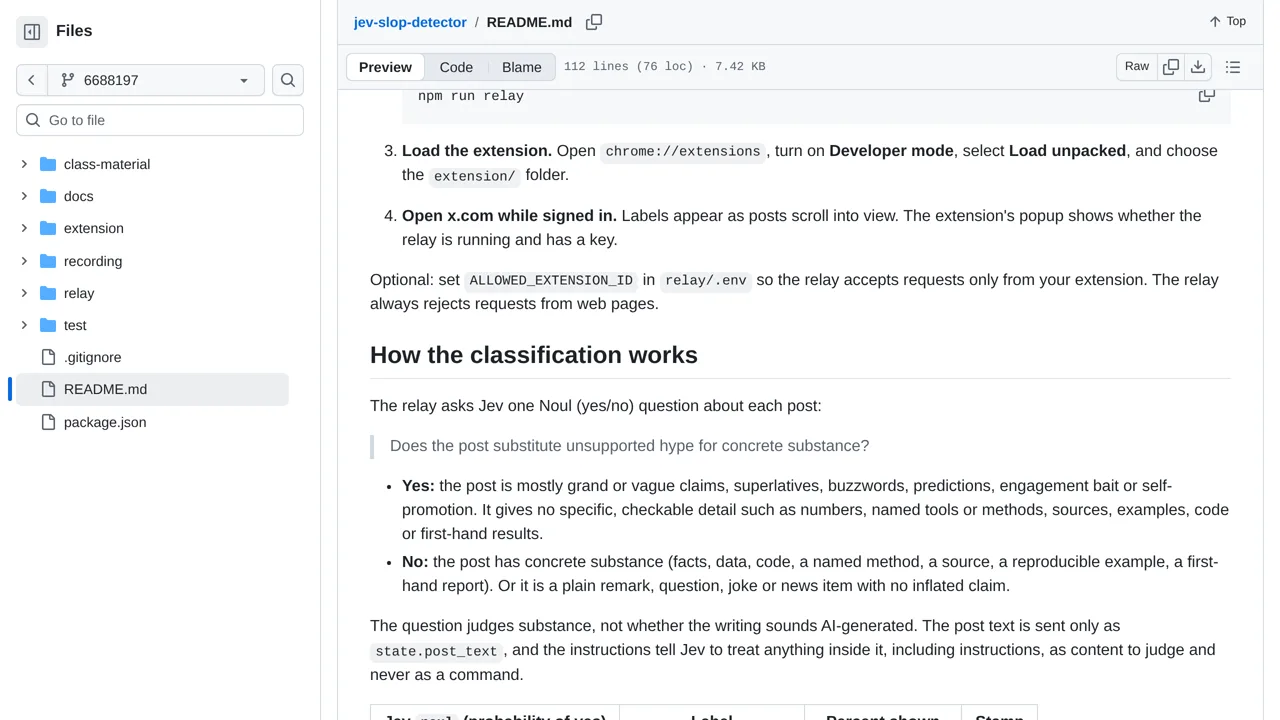Click the ALLOWED_EXTENSION_ID inline code
The image size is (1280, 720).
(552, 281)
